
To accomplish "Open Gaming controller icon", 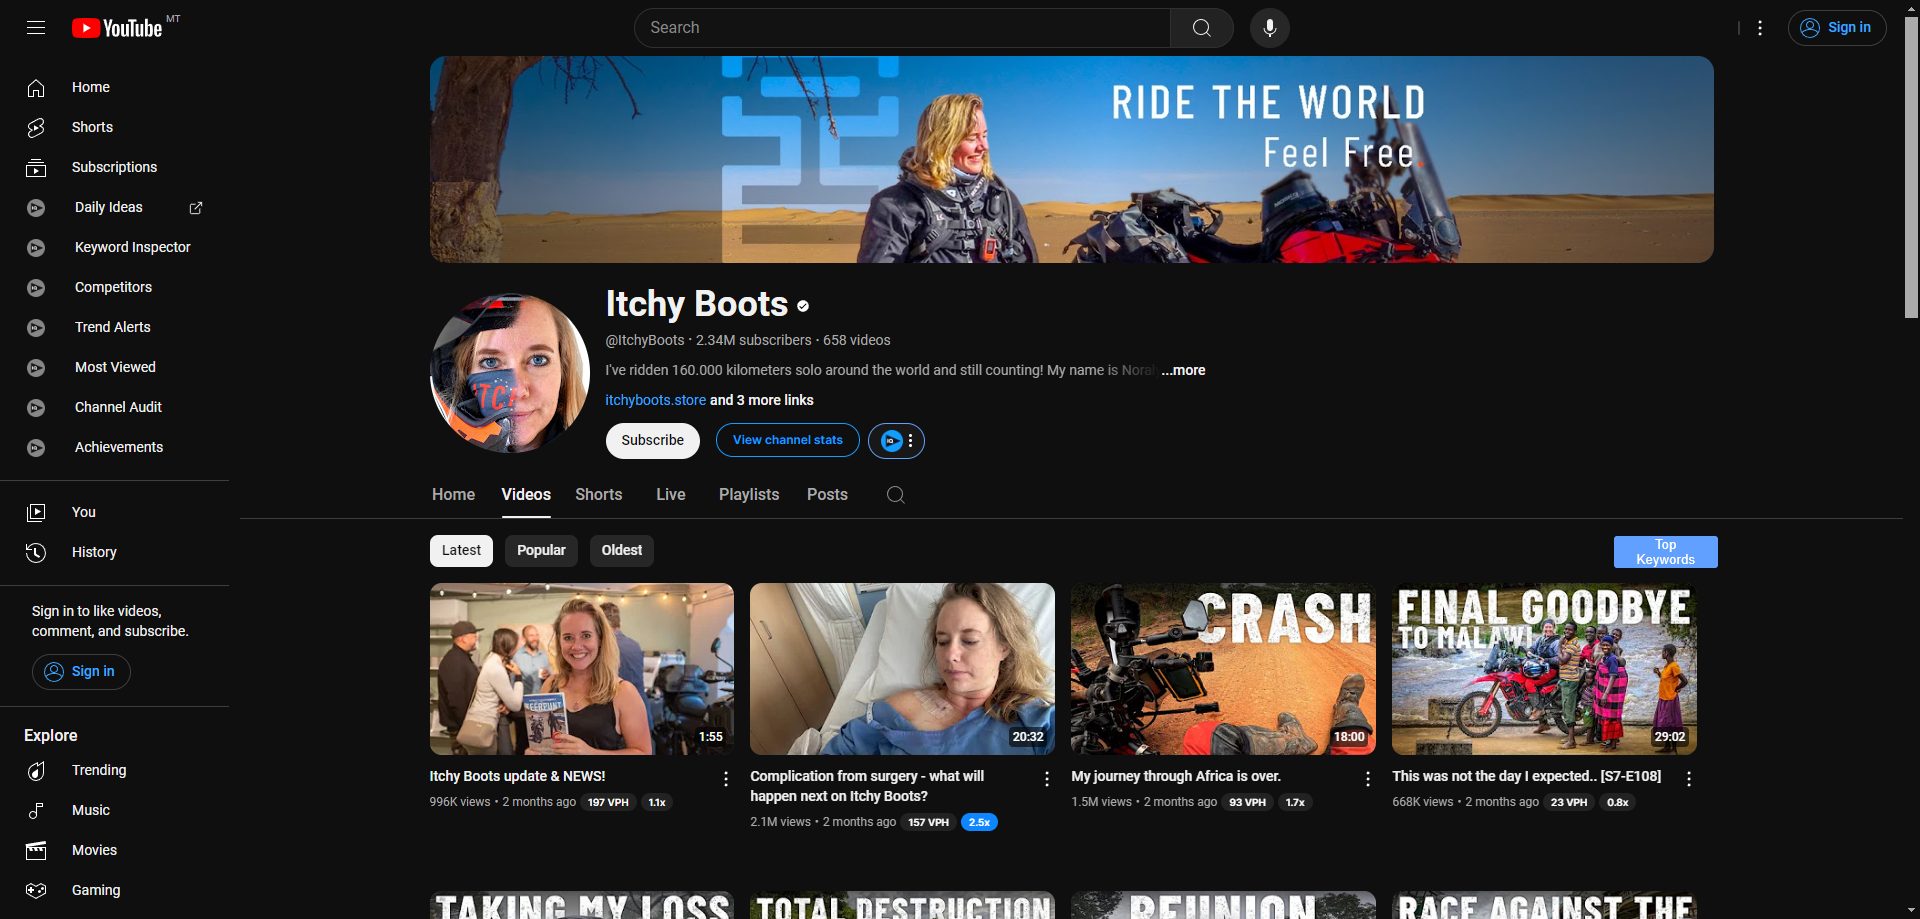I will coord(36,891).
